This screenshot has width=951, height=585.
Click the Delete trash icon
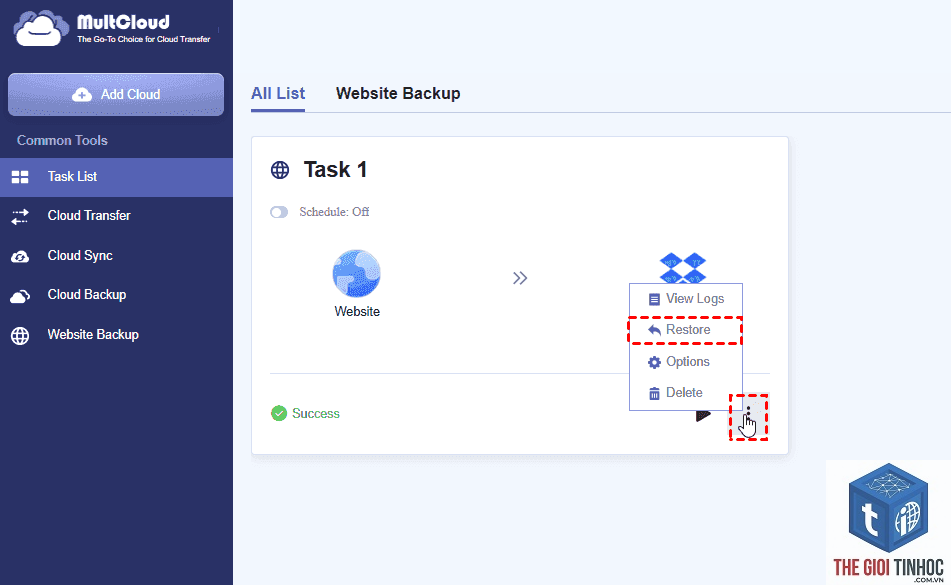coord(654,393)
